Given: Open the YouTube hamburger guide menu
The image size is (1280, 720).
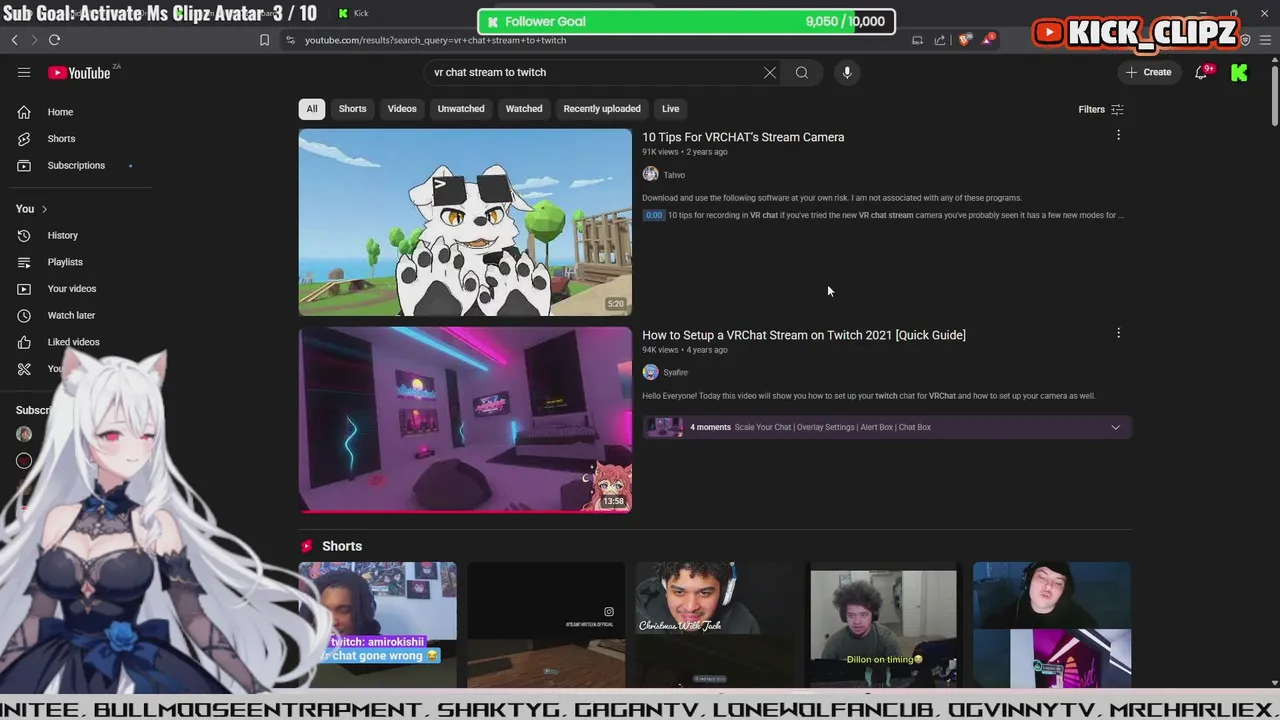Looking at the screenshot, I should click(x=24, y=72).
